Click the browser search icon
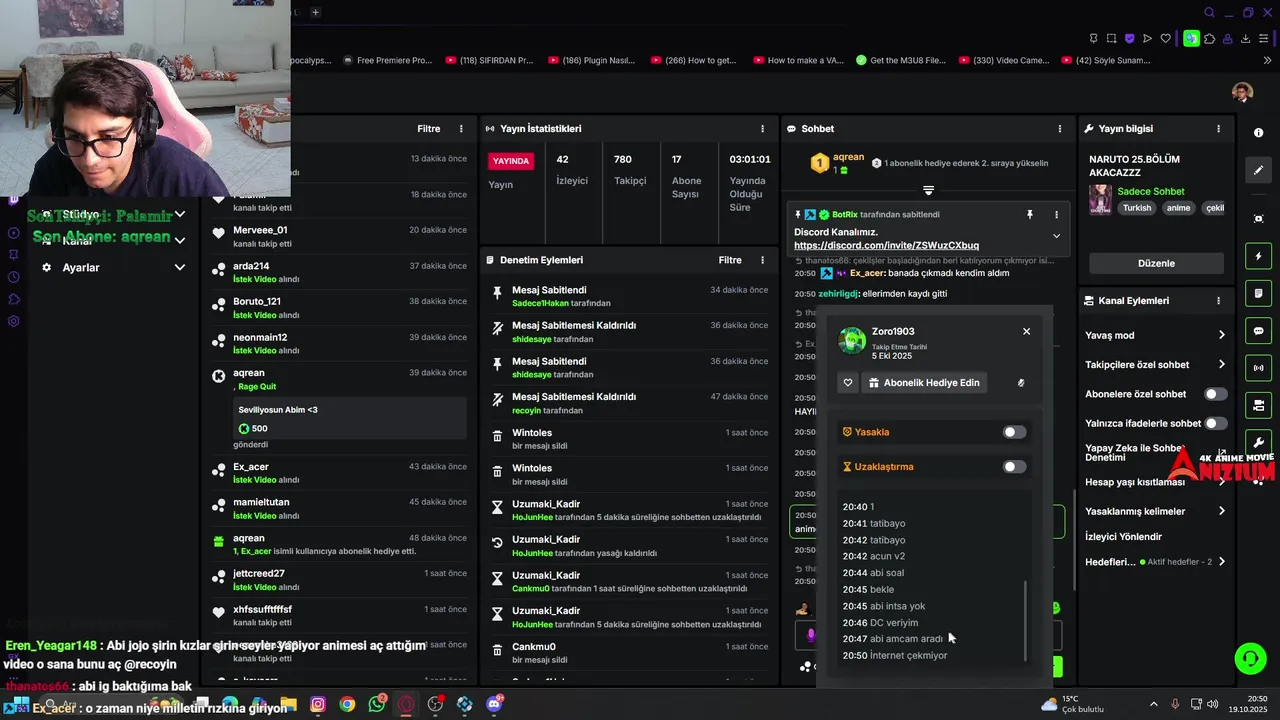This screenshot has height=720, width=1280. 1209,13
